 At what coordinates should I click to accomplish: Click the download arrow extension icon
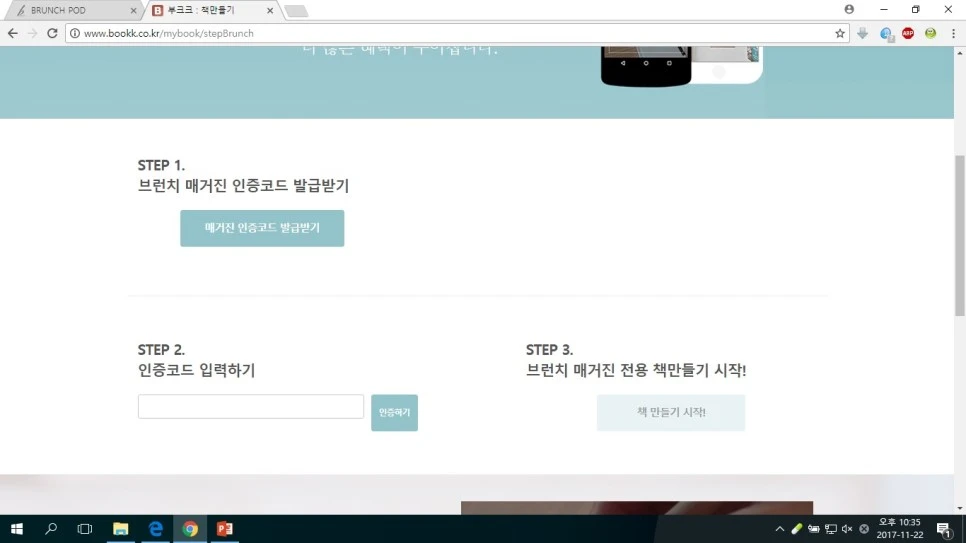tap(862, 33)
